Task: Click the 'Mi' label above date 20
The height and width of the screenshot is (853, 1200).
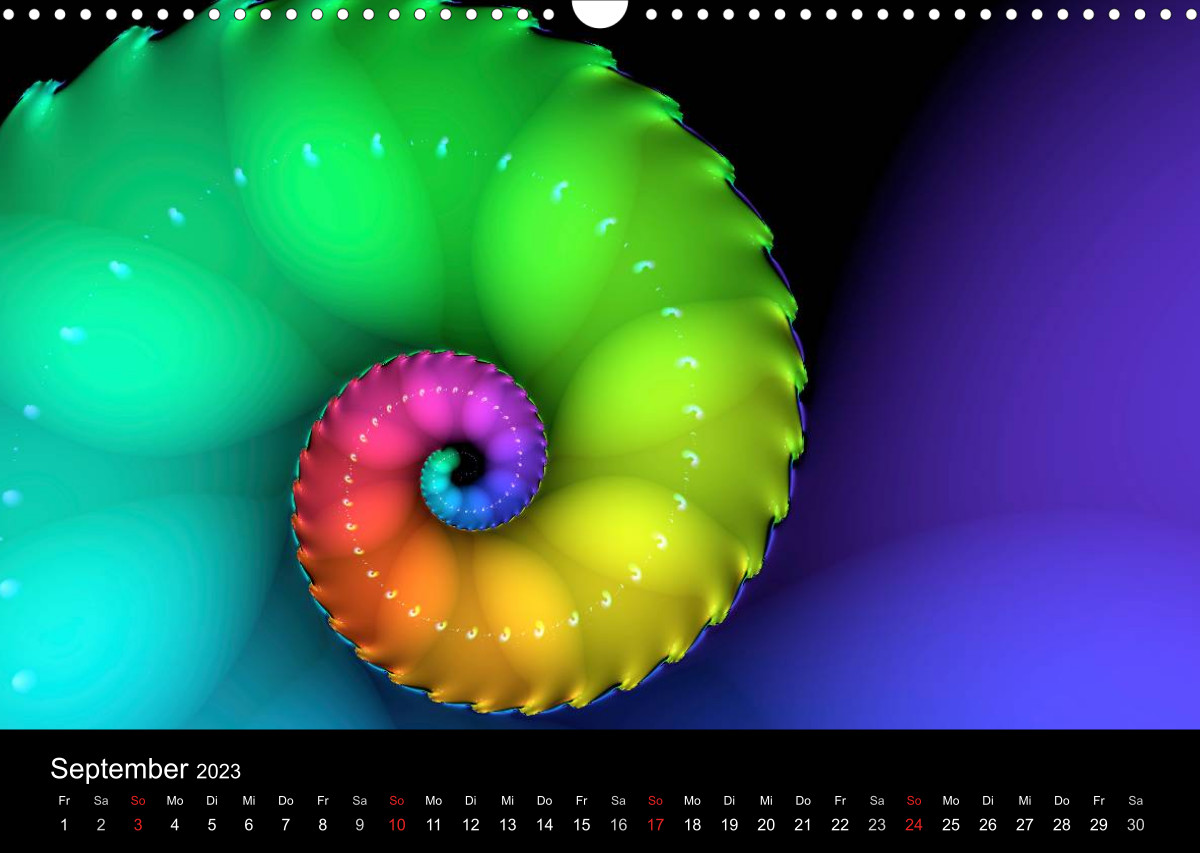Action: pos(766,801)
